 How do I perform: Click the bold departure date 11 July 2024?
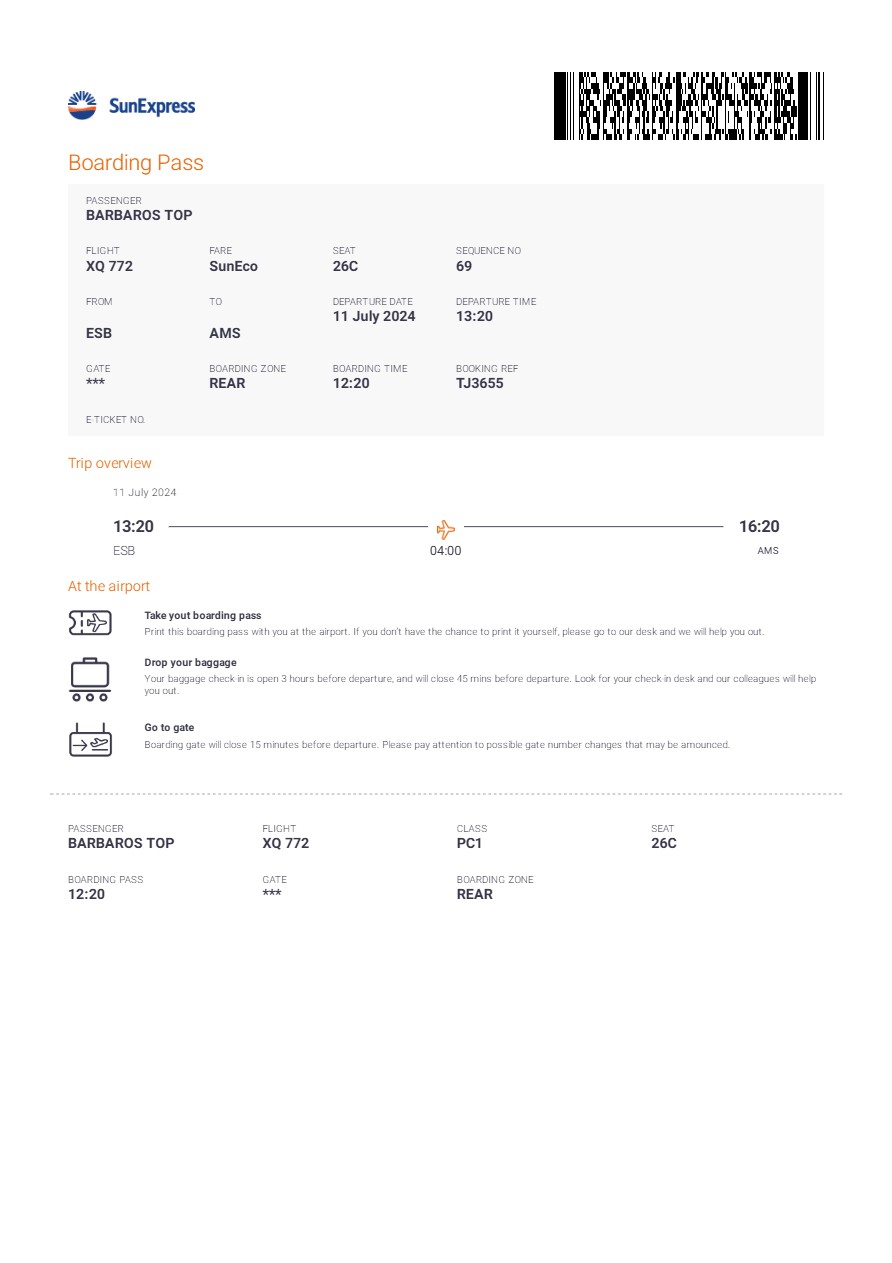point(374,316)
